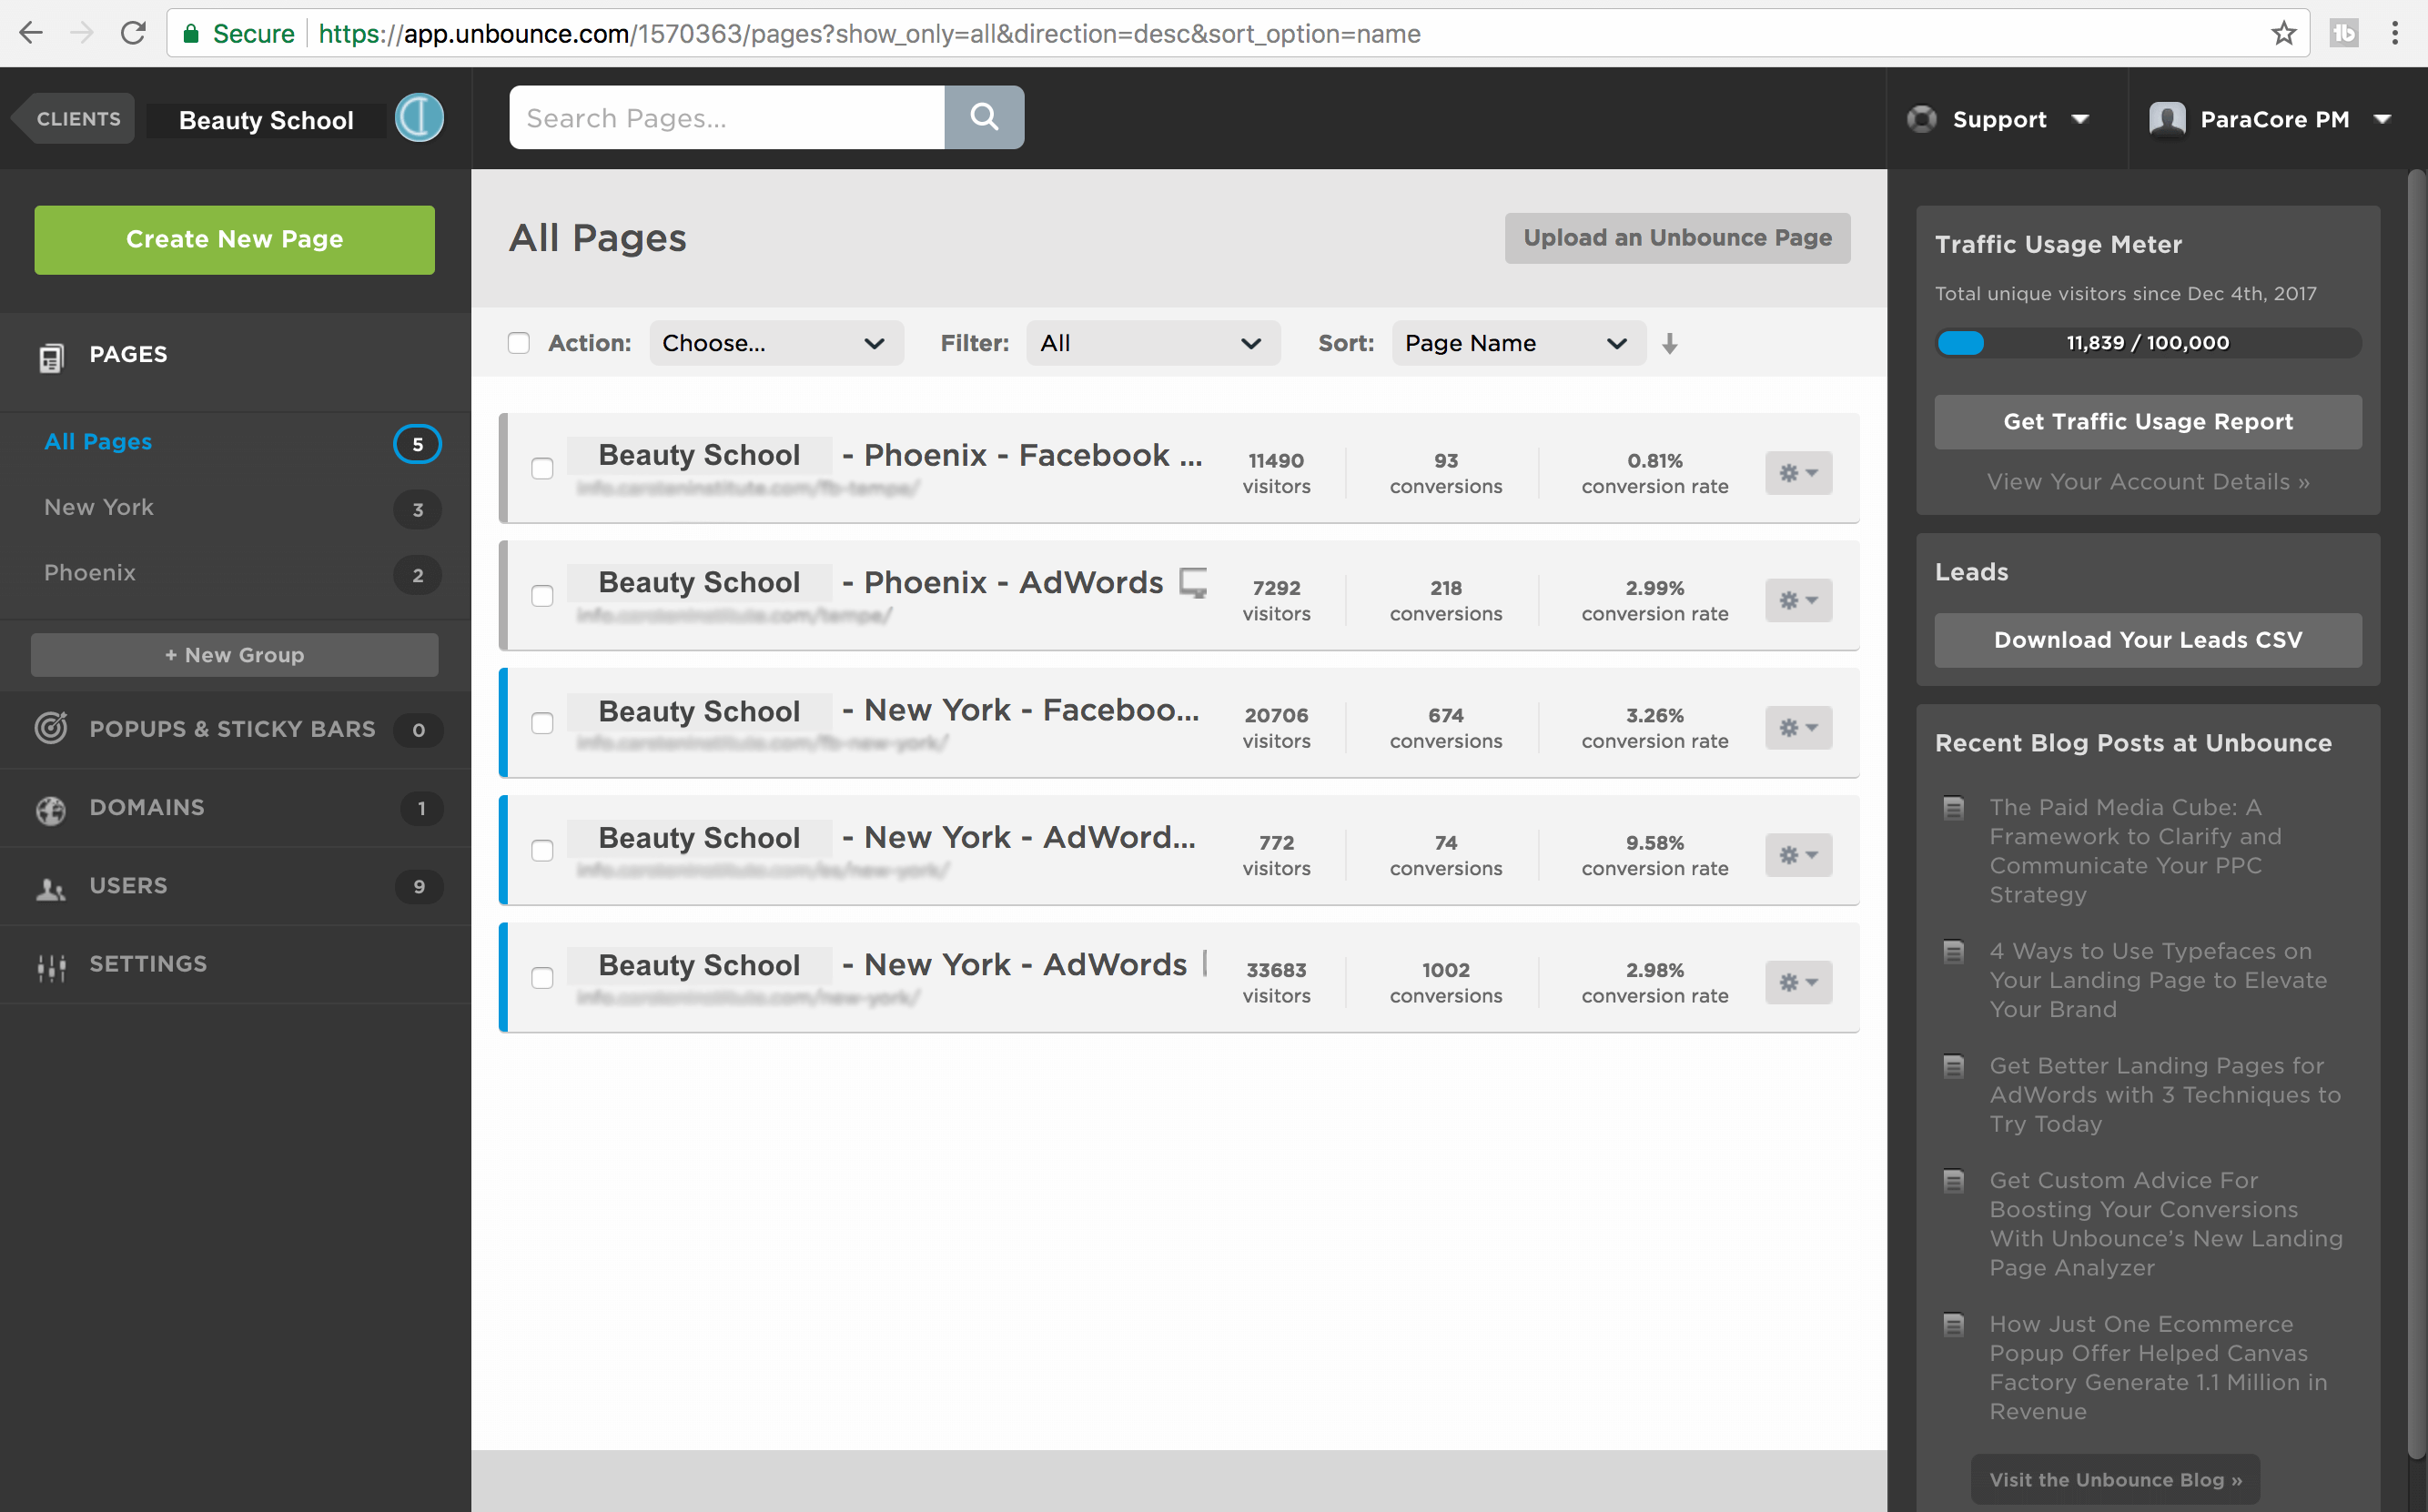Click the sort direction arrow icon
This screenshot has height=1512, width=2428.
[1669, 343]
